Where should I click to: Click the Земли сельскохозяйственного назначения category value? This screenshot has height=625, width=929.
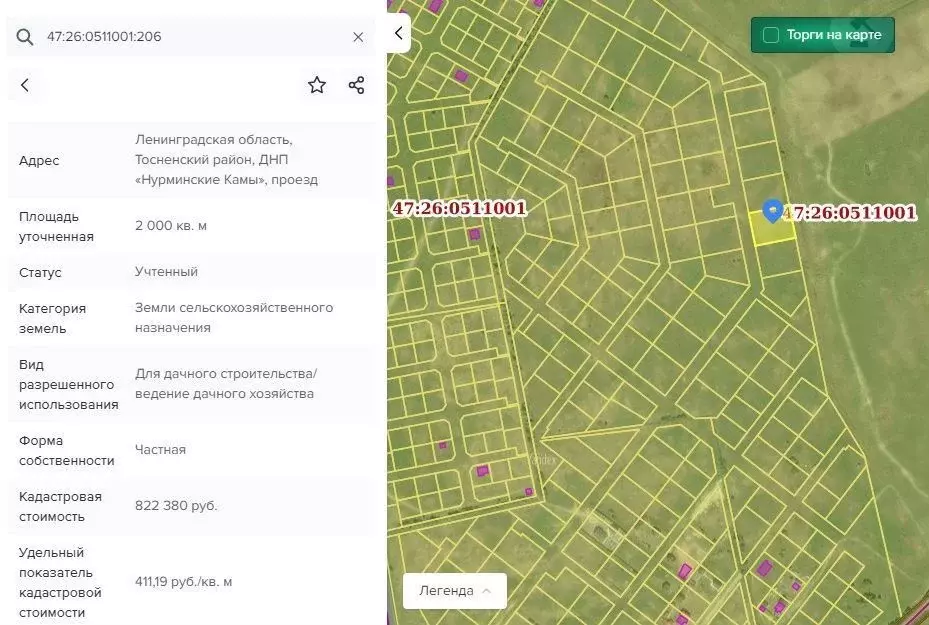[x=234, y=318]
